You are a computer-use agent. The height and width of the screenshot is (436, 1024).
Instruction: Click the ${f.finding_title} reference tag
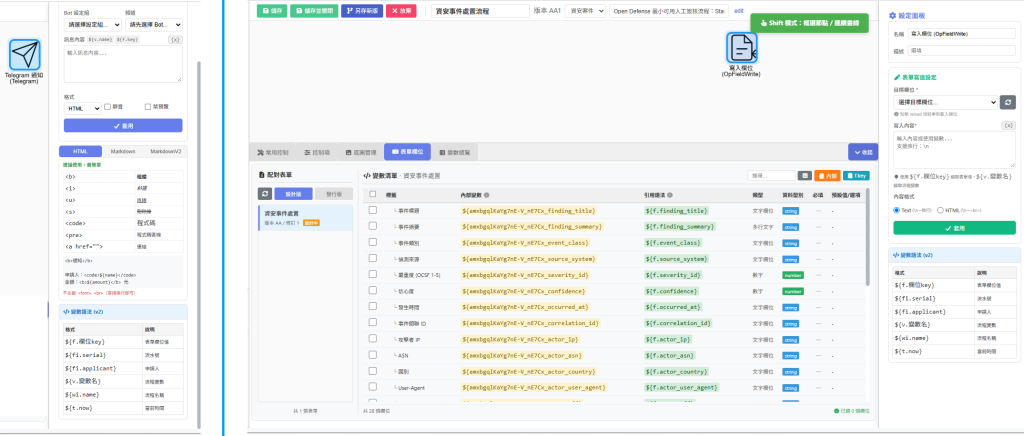(x=676, y=211)
